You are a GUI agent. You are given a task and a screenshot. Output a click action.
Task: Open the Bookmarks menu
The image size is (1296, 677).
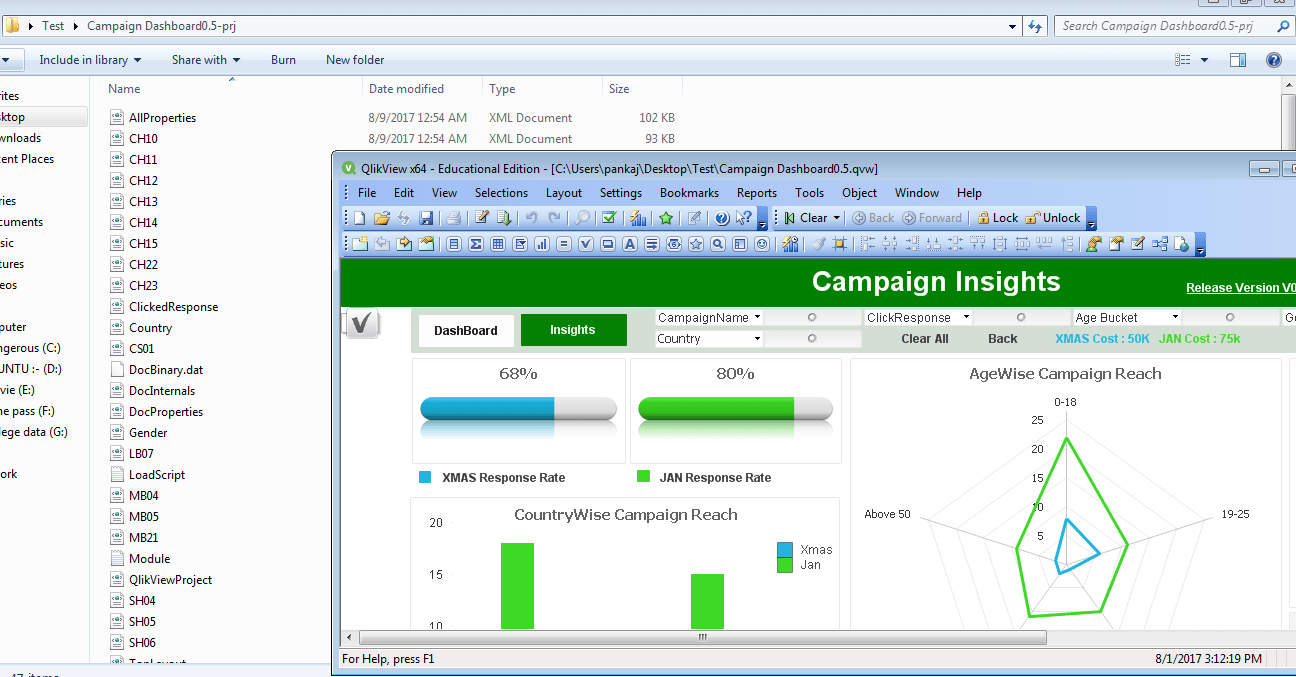click(689, 192)
